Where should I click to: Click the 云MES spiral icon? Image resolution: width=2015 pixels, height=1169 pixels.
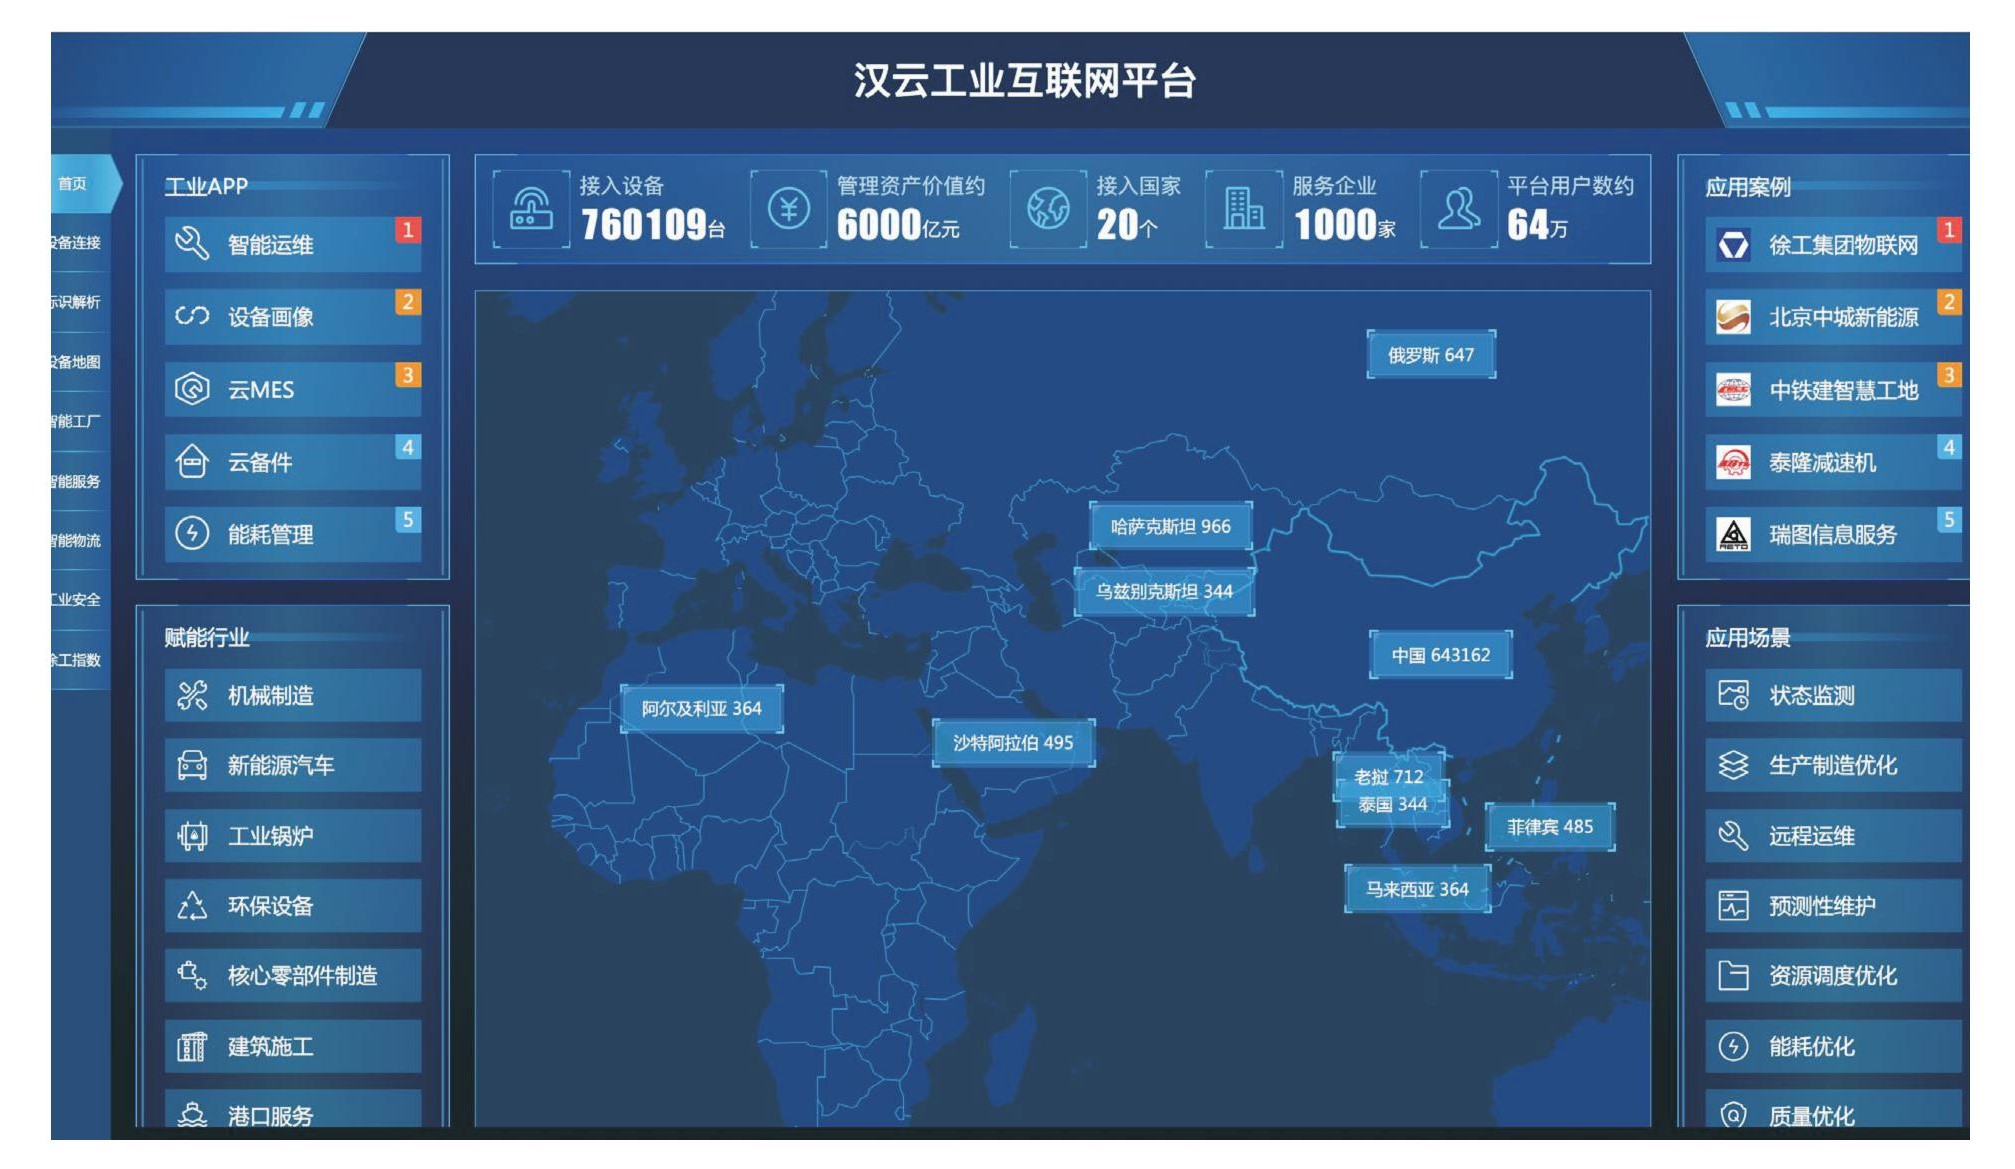coord(192,389)
